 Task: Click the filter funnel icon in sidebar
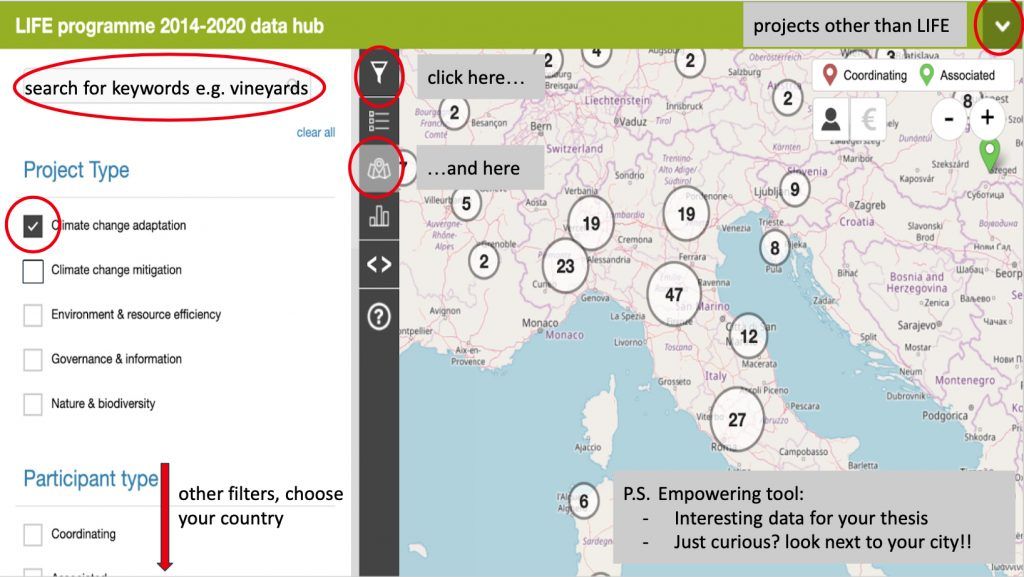[379, 73]
